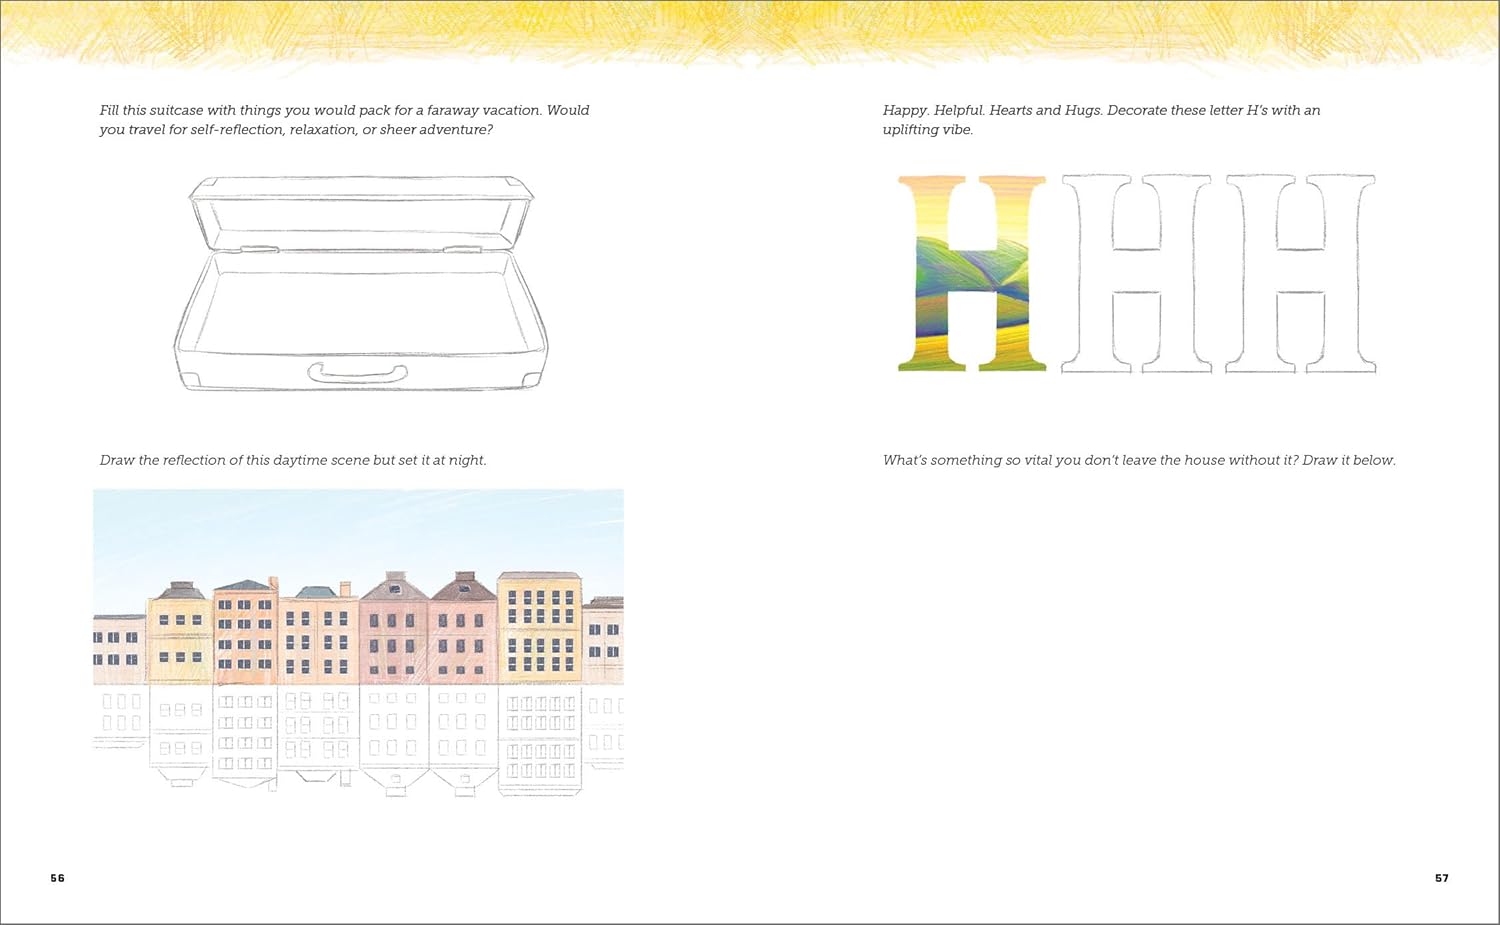The height and width of the screenshot is (925, 1500).
Task: Click the suitcase carrying handle
Action: (x=357, y=374)
